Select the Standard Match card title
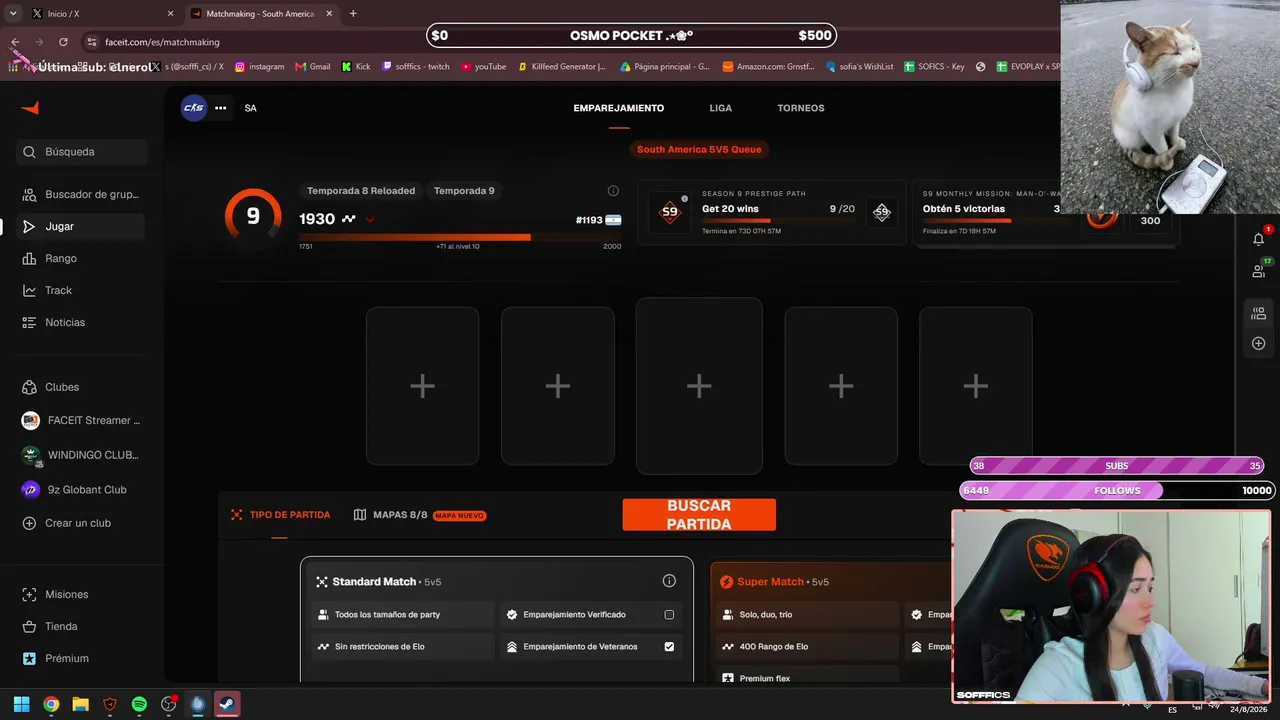Screen dimensions: 1280x720 (x=374, y=582)
